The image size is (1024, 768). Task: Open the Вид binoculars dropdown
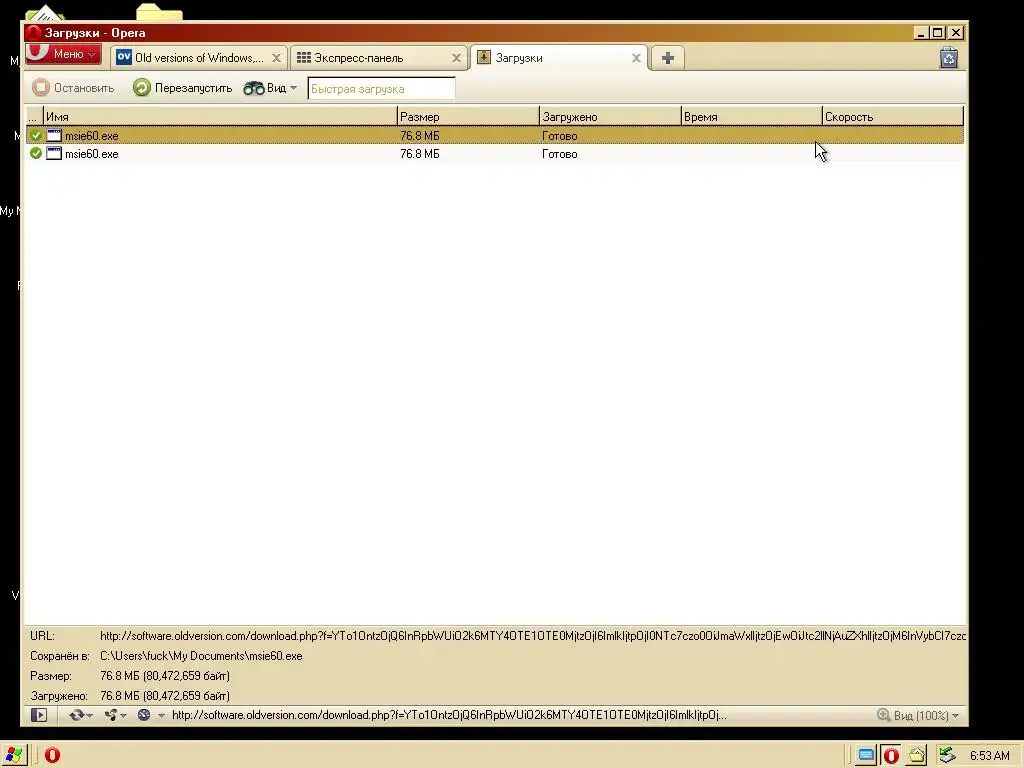click(x=270, y=88)
